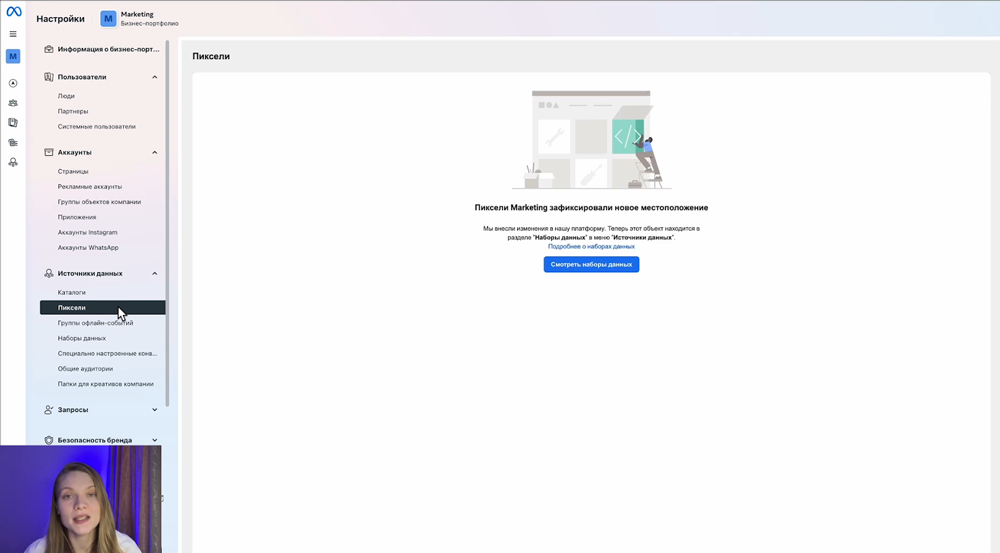This screenshot has height=553, width=1000.
Task: Collapse the Аккаунты section
Action: (154, 152)
